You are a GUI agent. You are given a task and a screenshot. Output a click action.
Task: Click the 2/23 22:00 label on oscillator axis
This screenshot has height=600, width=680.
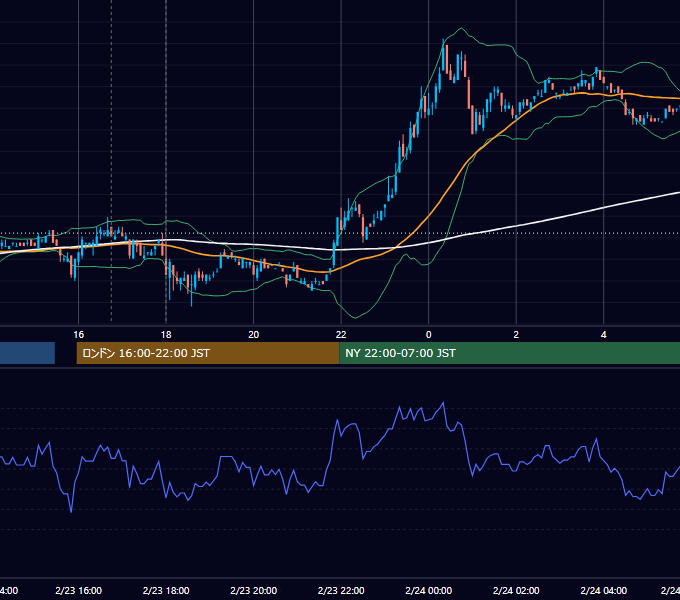click(341, 590)
